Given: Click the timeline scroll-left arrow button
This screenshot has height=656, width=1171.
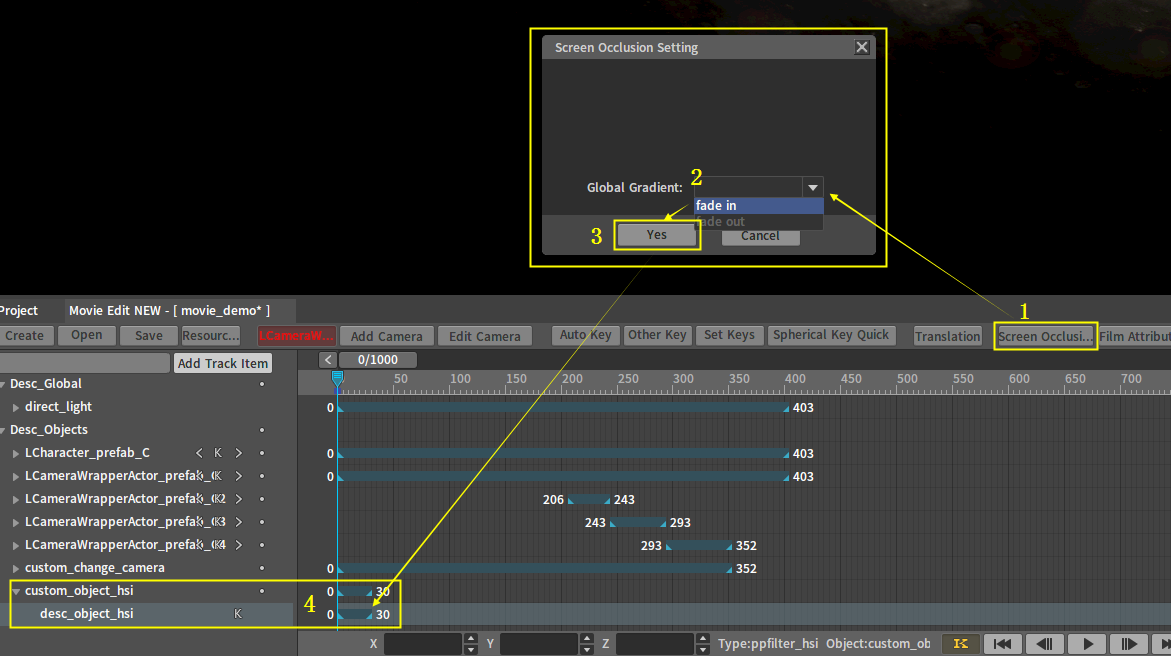Looking at the screenshot, I should (x=327, y=360).
